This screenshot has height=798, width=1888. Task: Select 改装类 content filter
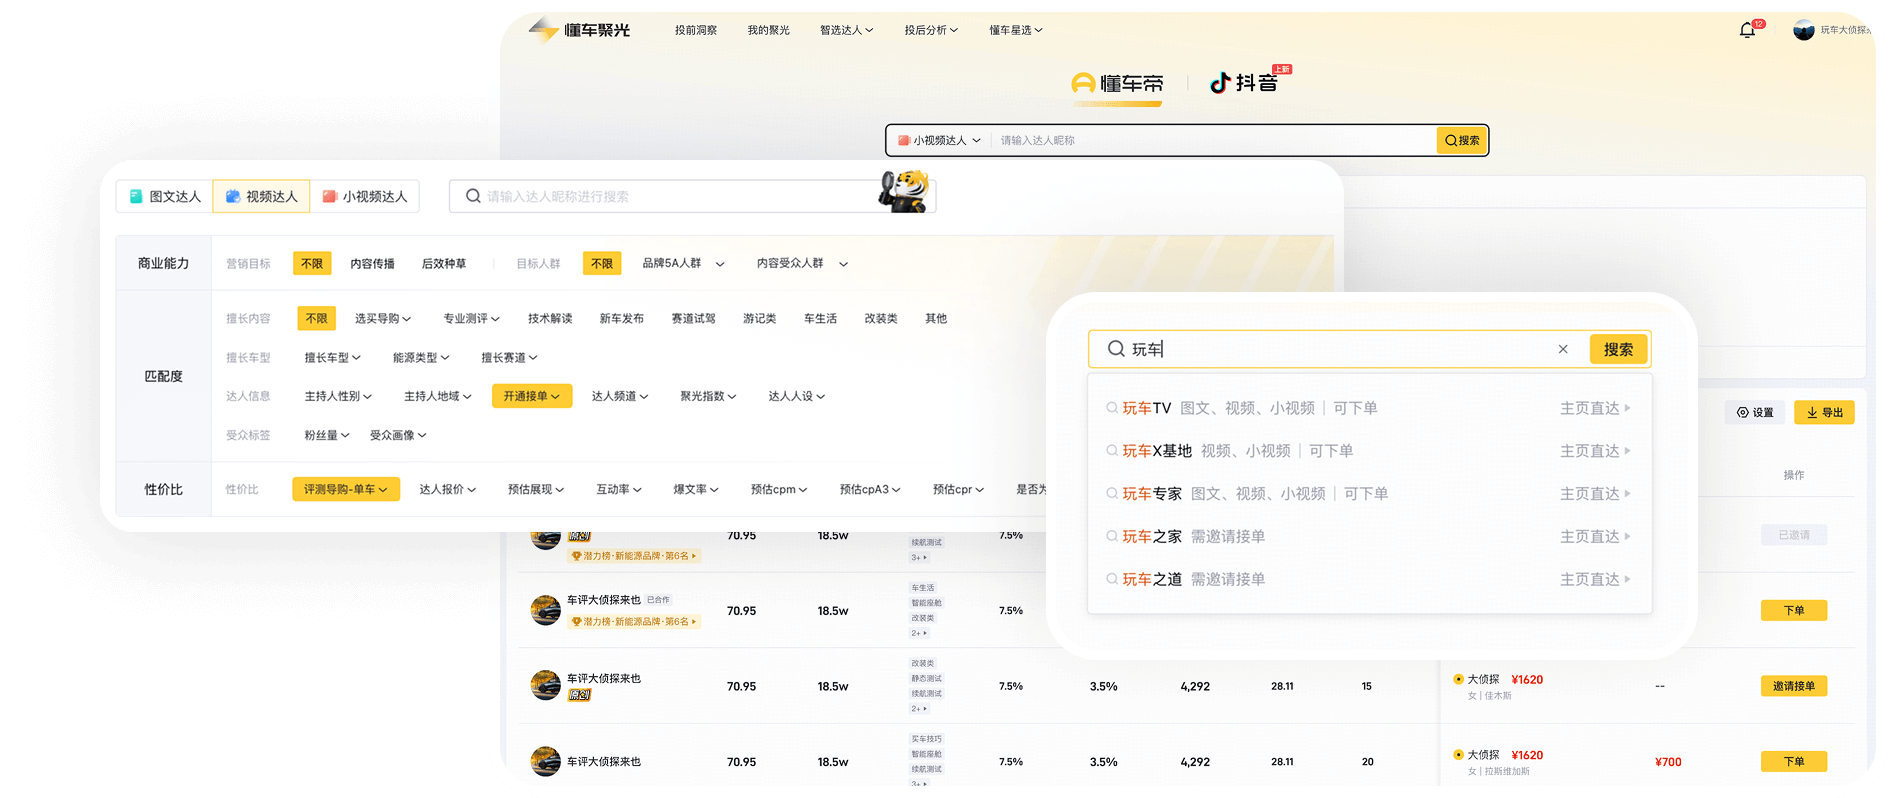coord(881,319)
